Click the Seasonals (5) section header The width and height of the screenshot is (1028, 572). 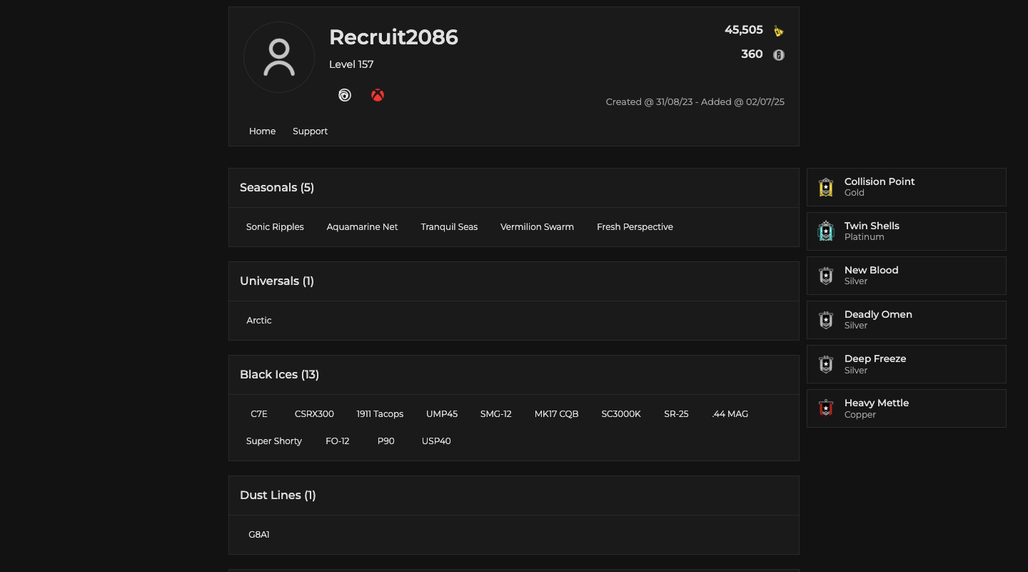coord(277,188)
